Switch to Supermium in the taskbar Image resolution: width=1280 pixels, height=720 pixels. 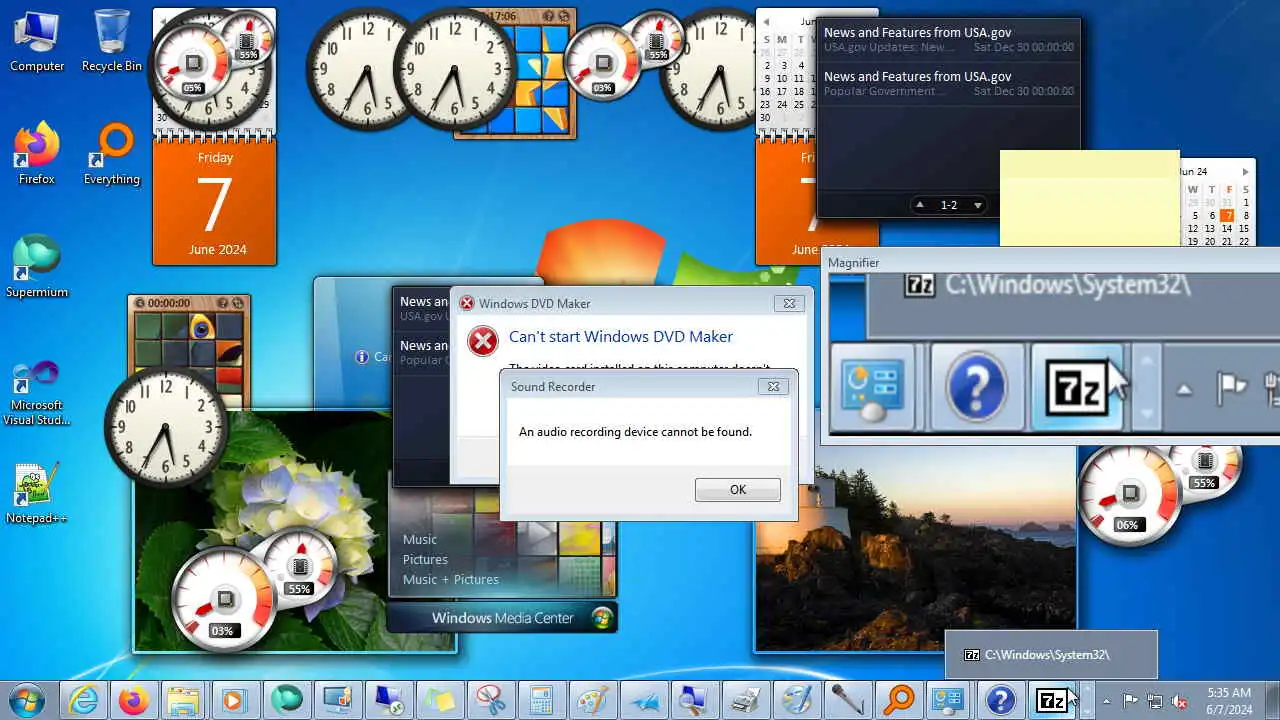(287, 701)
